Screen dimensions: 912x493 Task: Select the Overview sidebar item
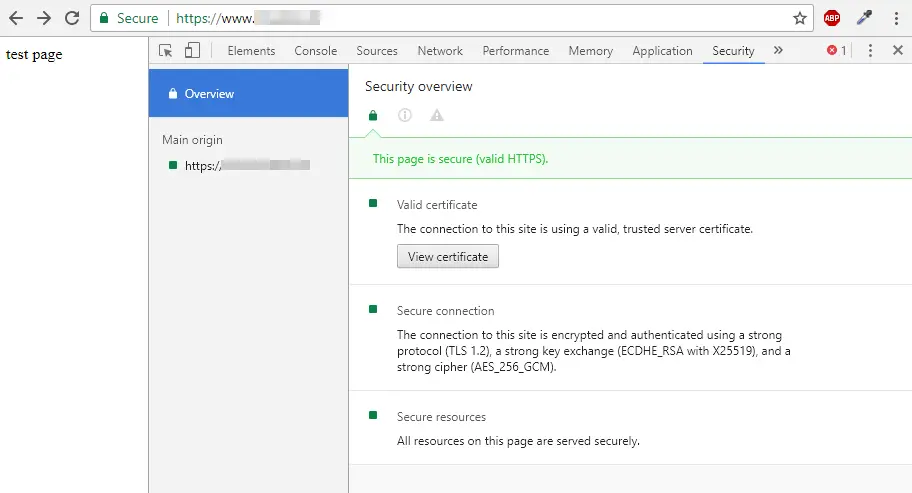(x=249, y=94)
